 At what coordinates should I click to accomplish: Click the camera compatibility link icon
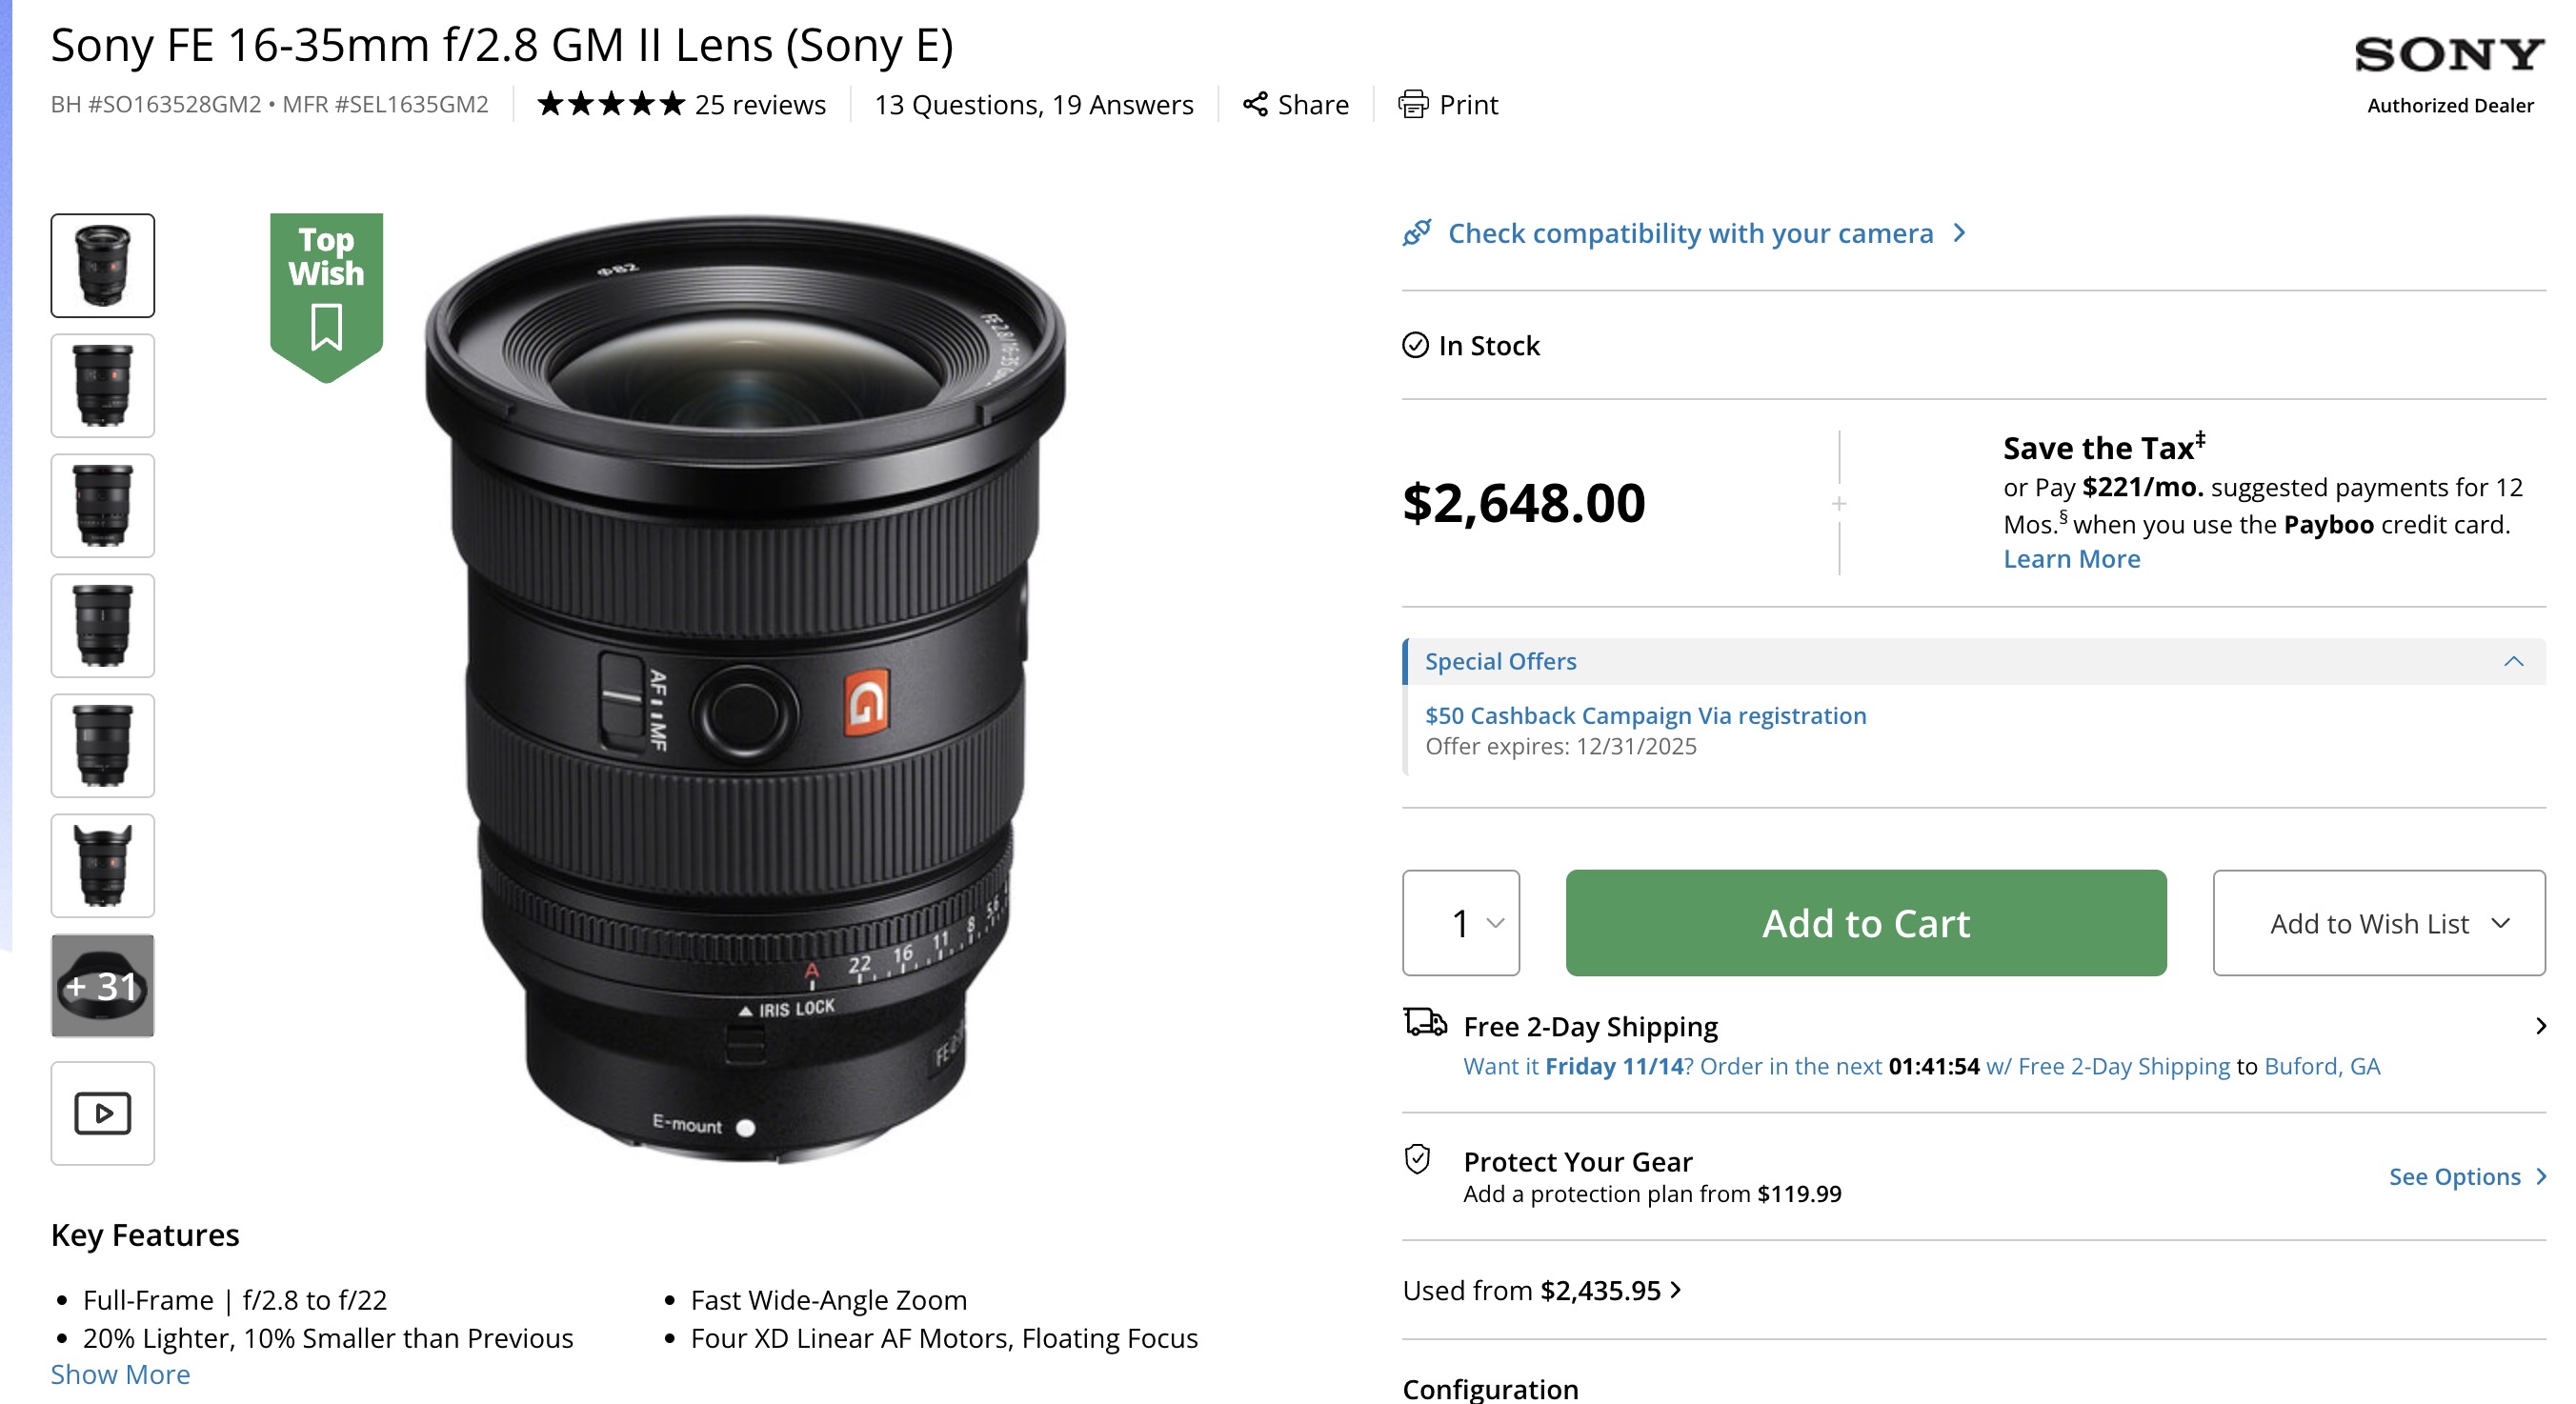1417,233
